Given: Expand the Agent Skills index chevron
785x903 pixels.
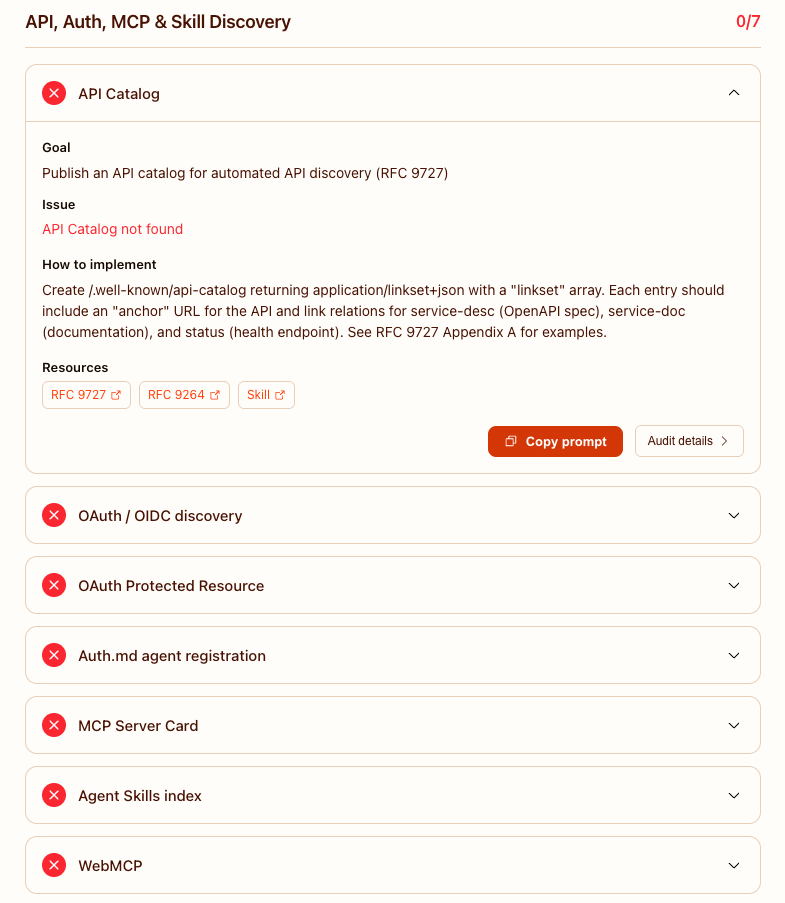Looking at the screenshot, I should coord(734,795).
